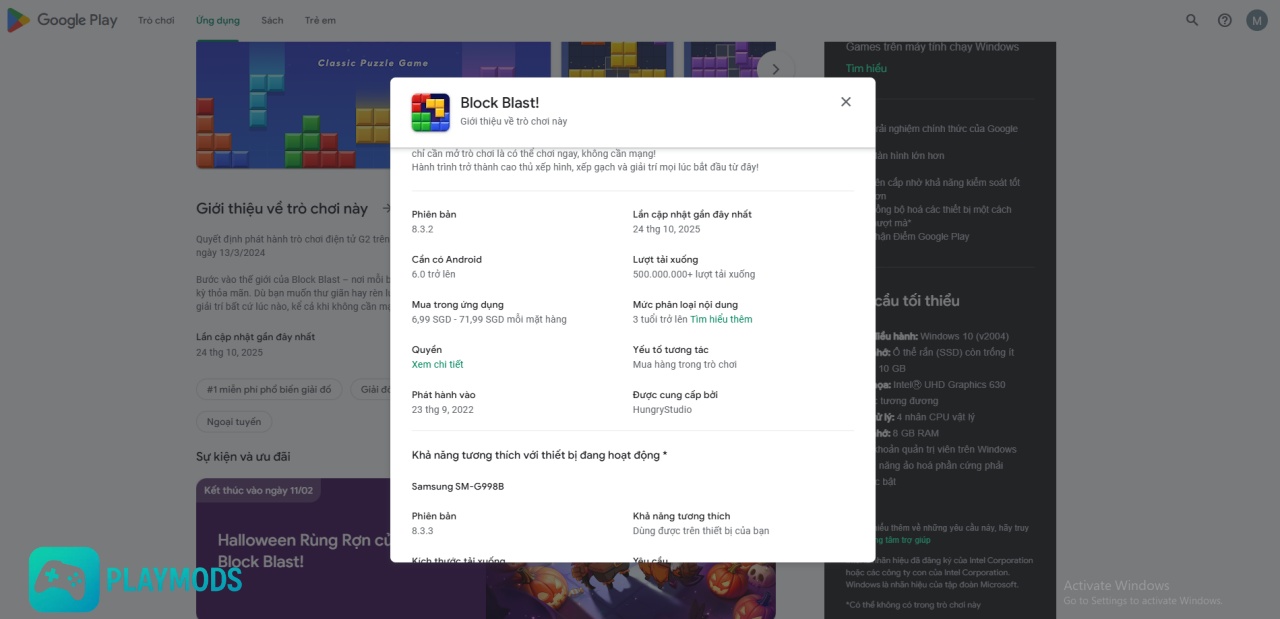This screenshot has height=619, width=1280.
Task: Click update date 24 thg 10, 2025 in dialog
Action: pyautogui.click(x=667, y=230)
